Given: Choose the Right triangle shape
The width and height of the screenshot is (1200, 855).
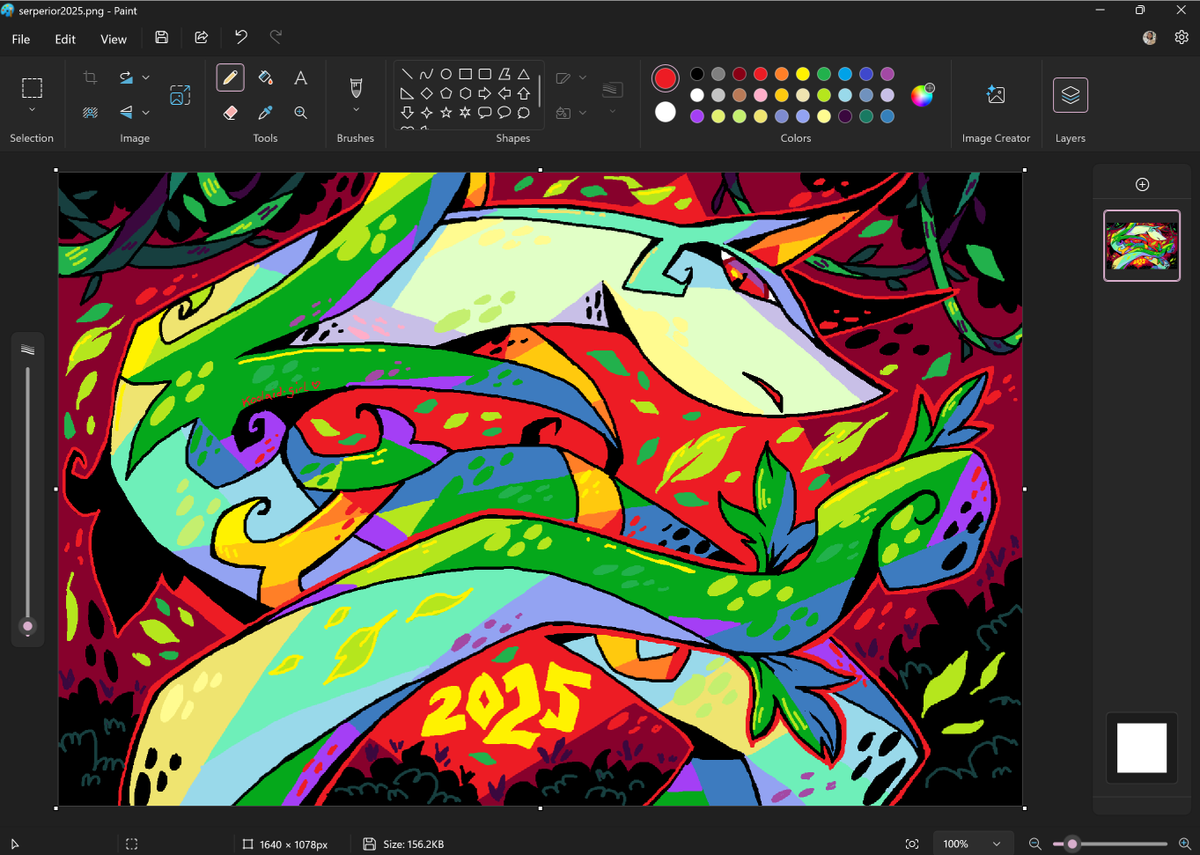Looking at the screenshot, I should (x=408, y=93).
